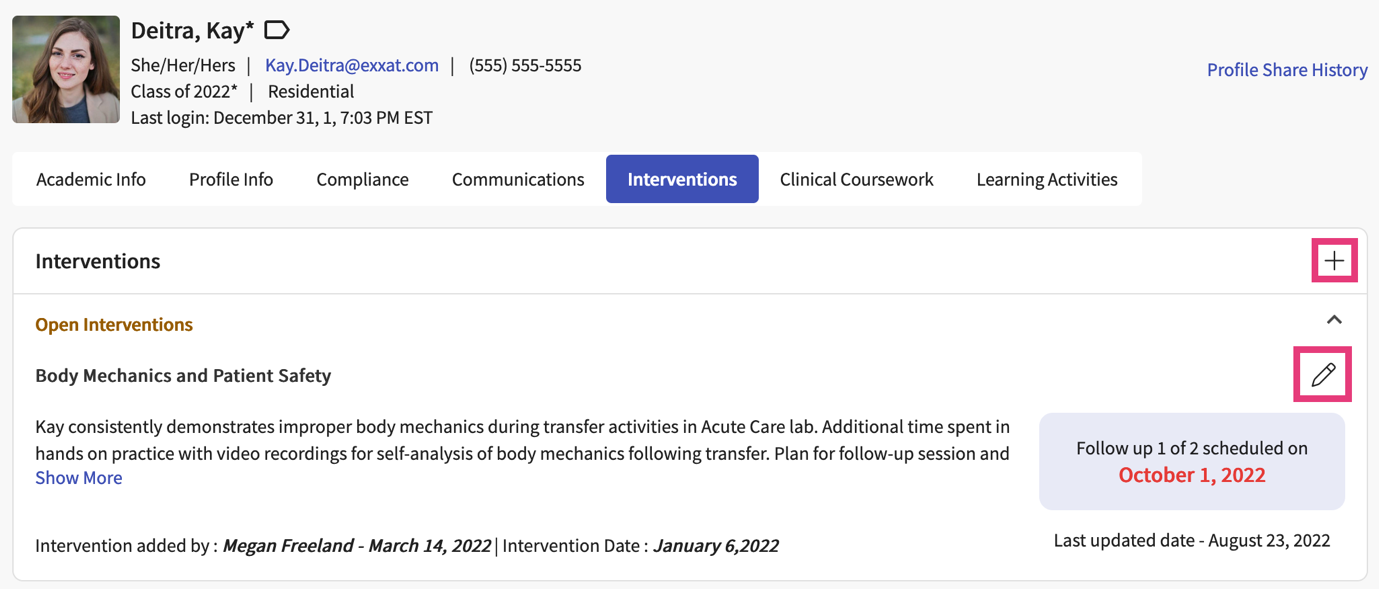Click the Kay.Deitra@exxat.com email link

[352, 65]
